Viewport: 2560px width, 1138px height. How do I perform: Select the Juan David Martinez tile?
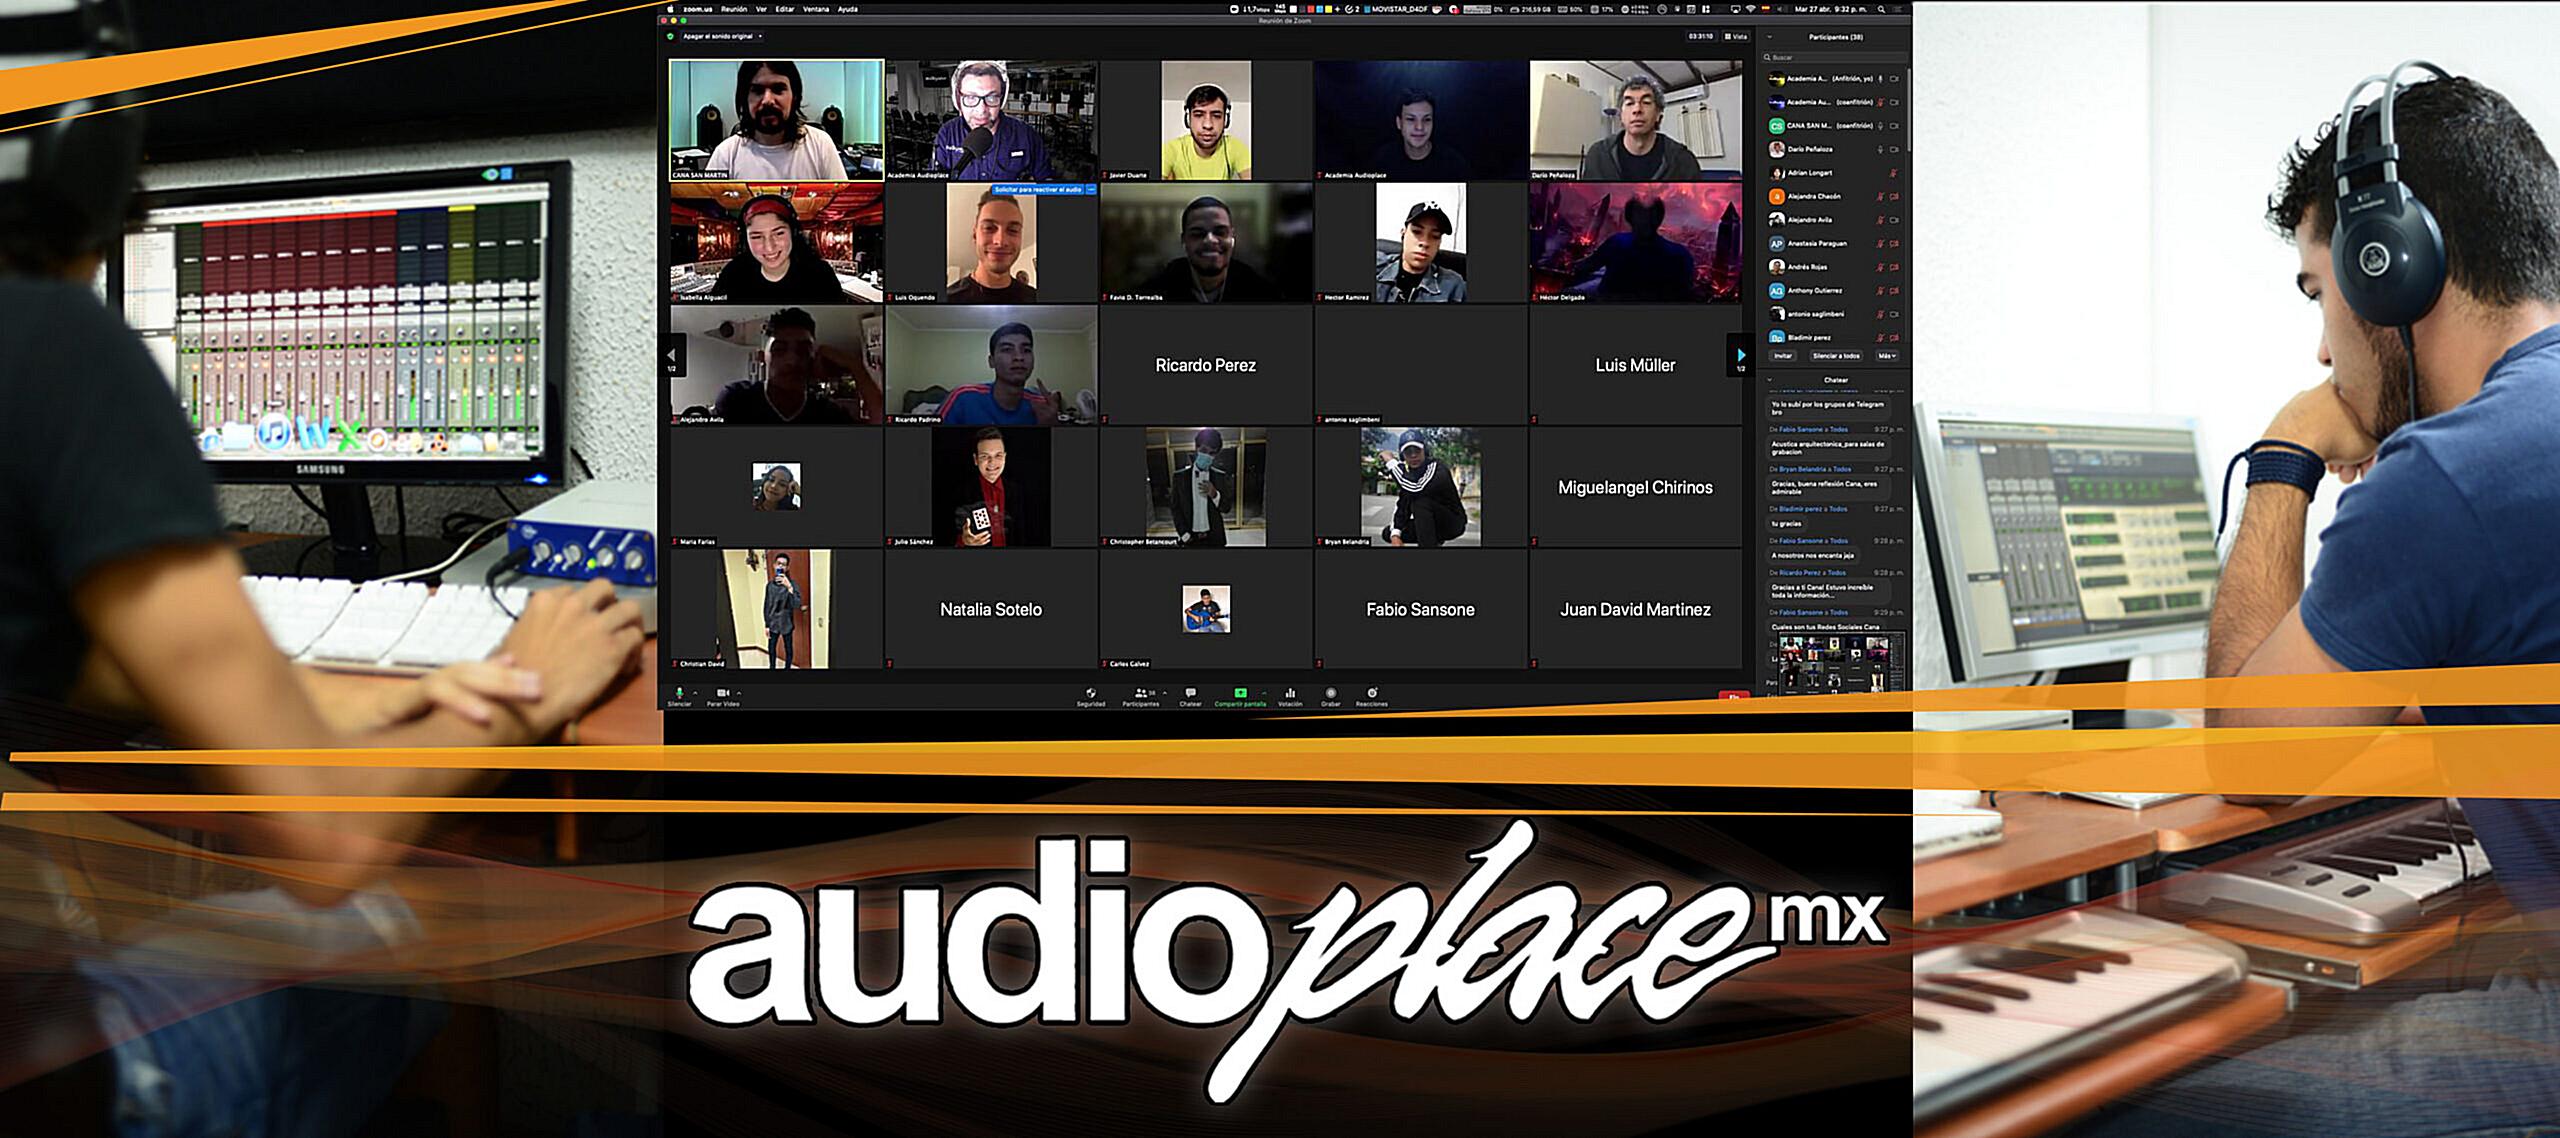pos(1636,609)
